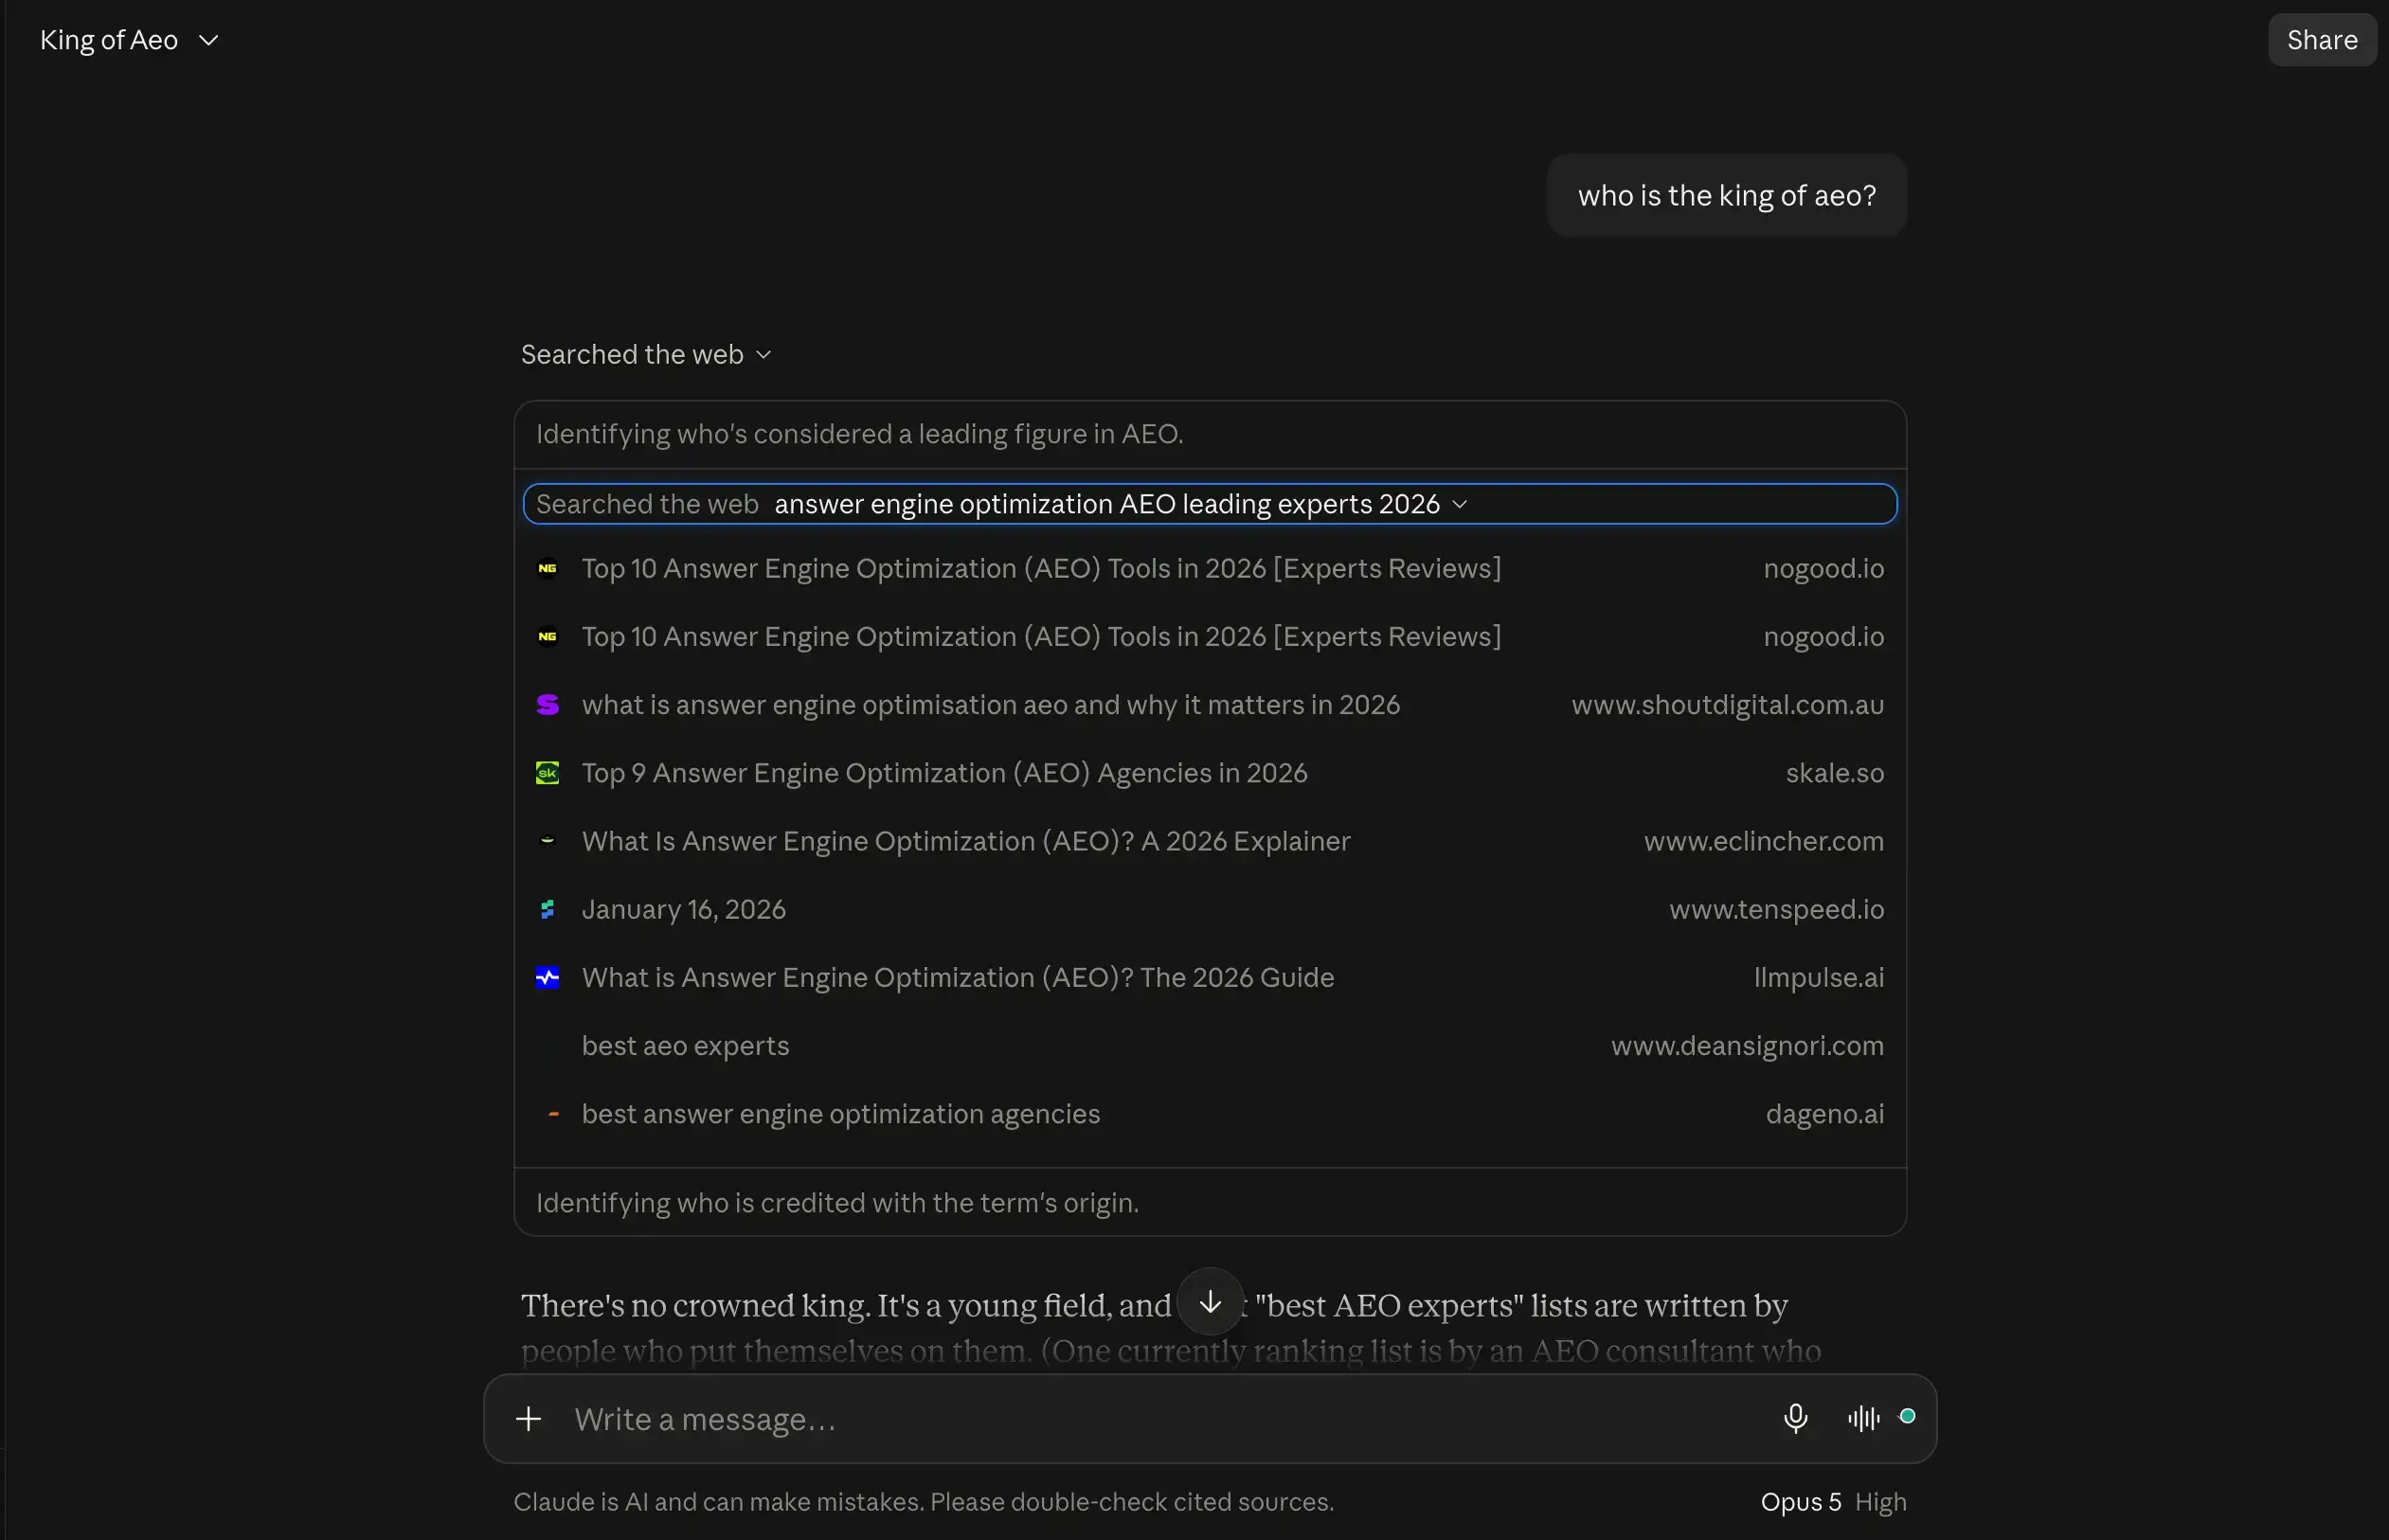Image resolution: width=2389 pixels, height=1540 pixels.
Task: Click the www.shoutdigital.com.au domain label
Action: click(1727, 705)
